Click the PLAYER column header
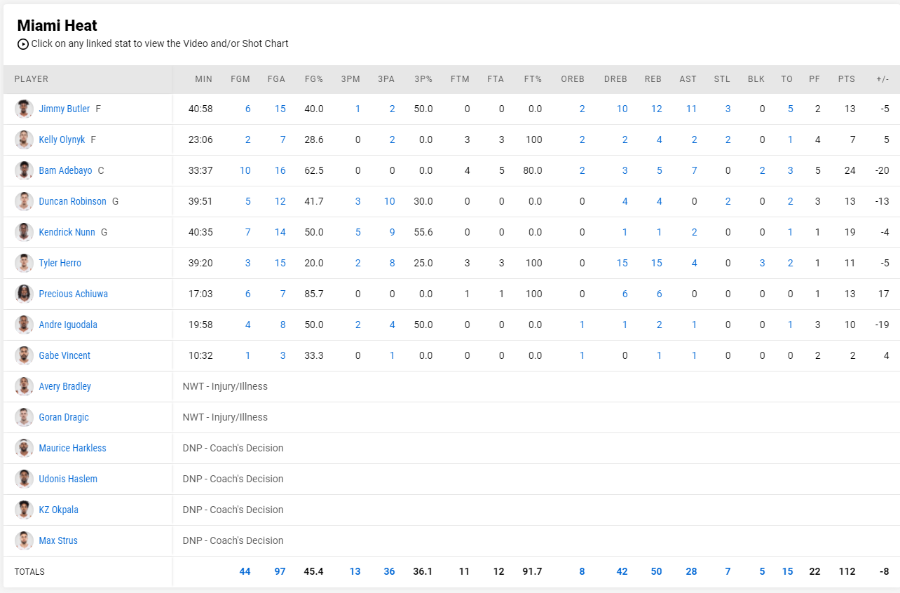Image resolution: width=900 pixels, height=593 pixels. (32, 79)
